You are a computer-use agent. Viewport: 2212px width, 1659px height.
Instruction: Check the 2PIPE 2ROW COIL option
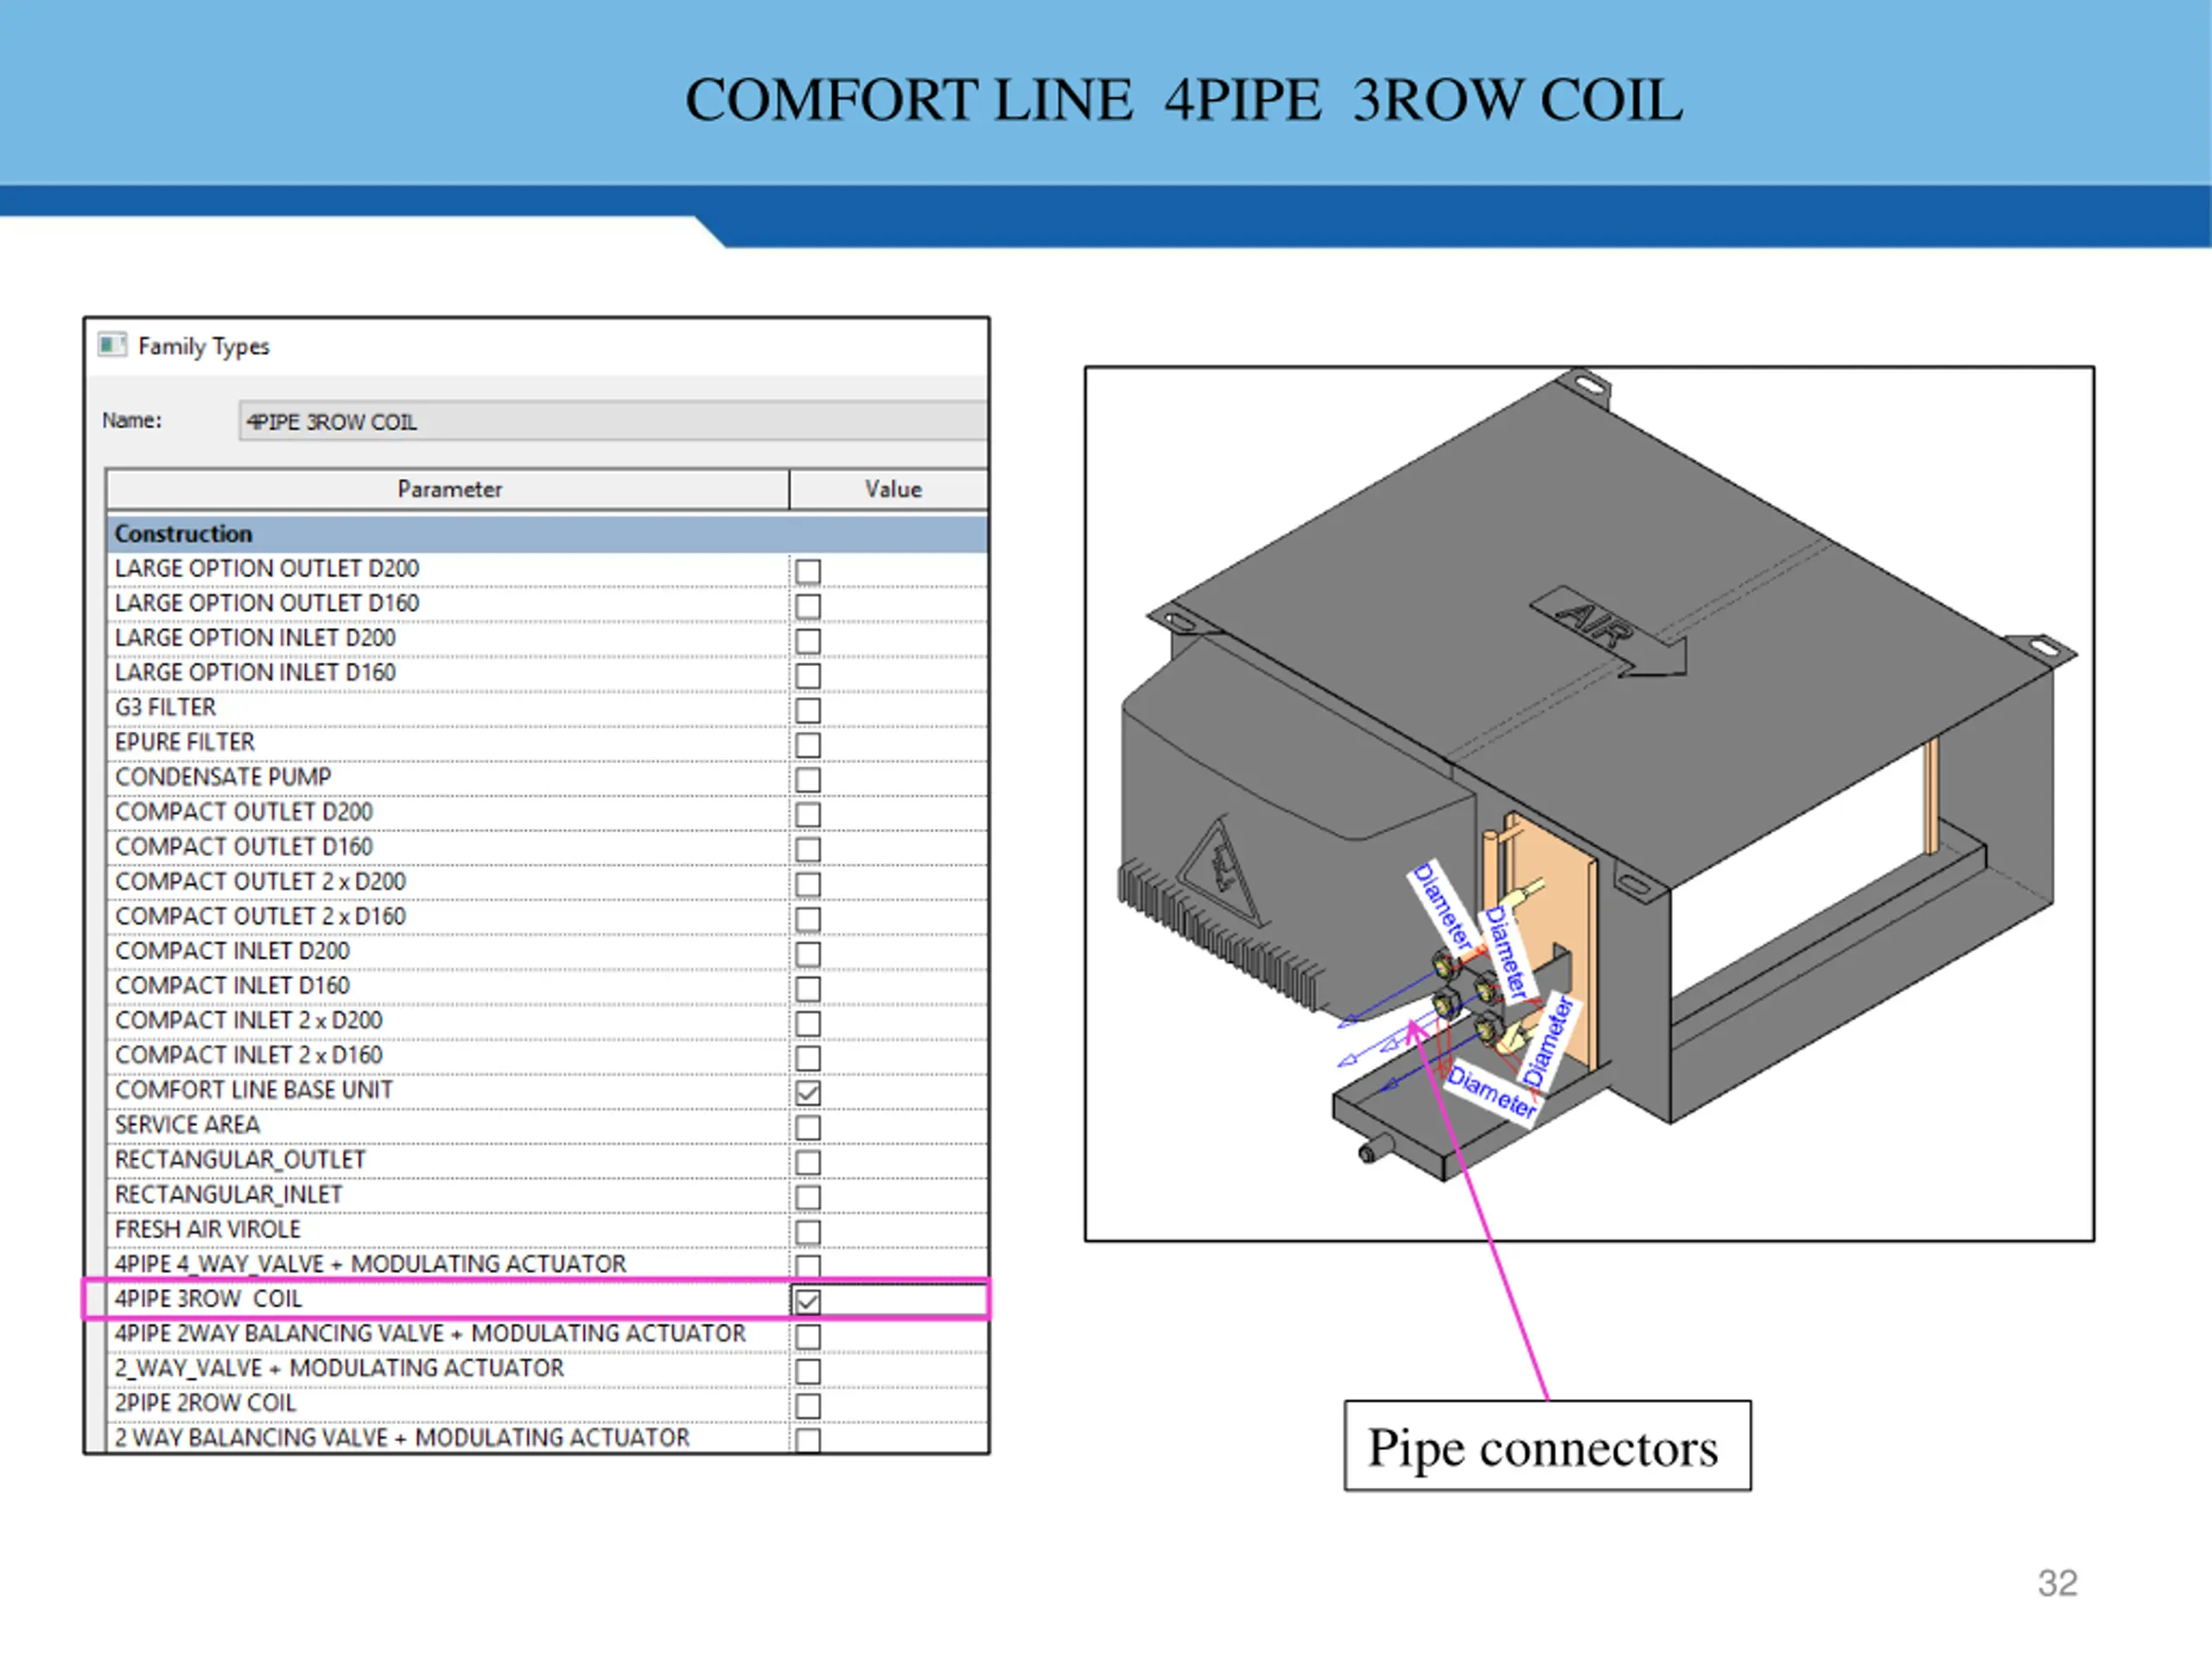[x=807, y=1406]
